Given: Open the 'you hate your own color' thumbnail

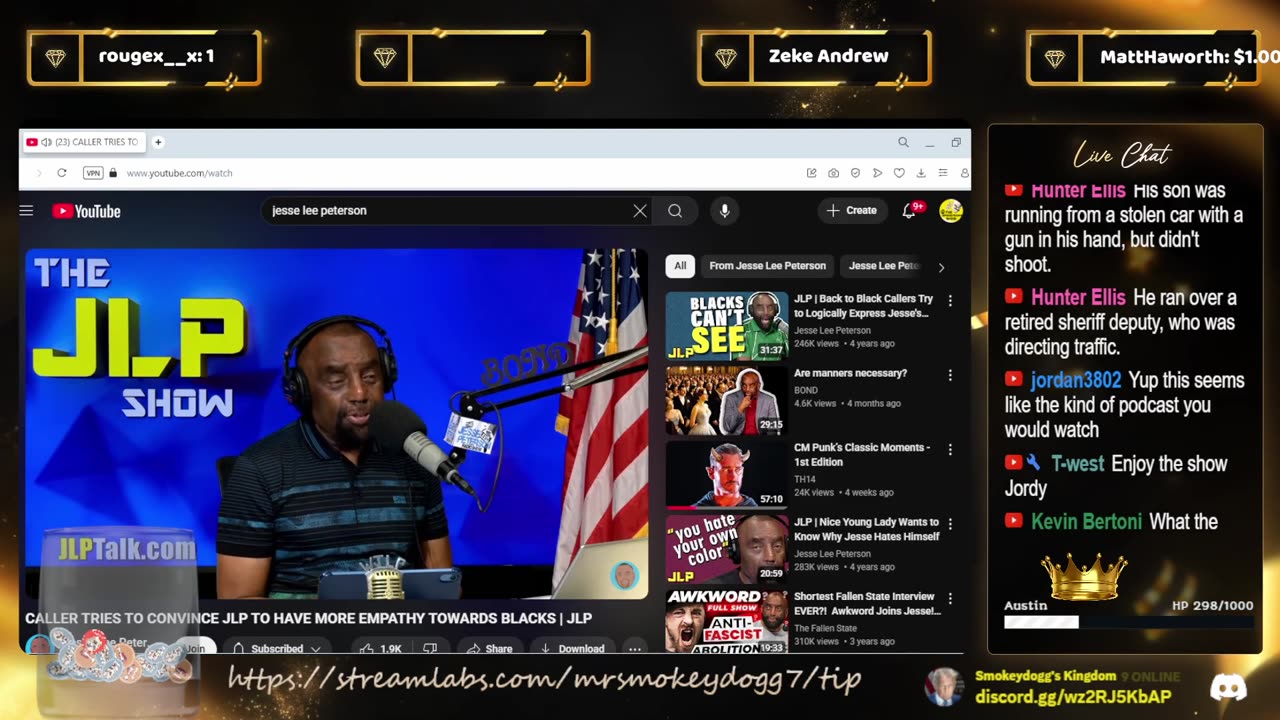Looking at the screenshot, I should tap(726, 548).
